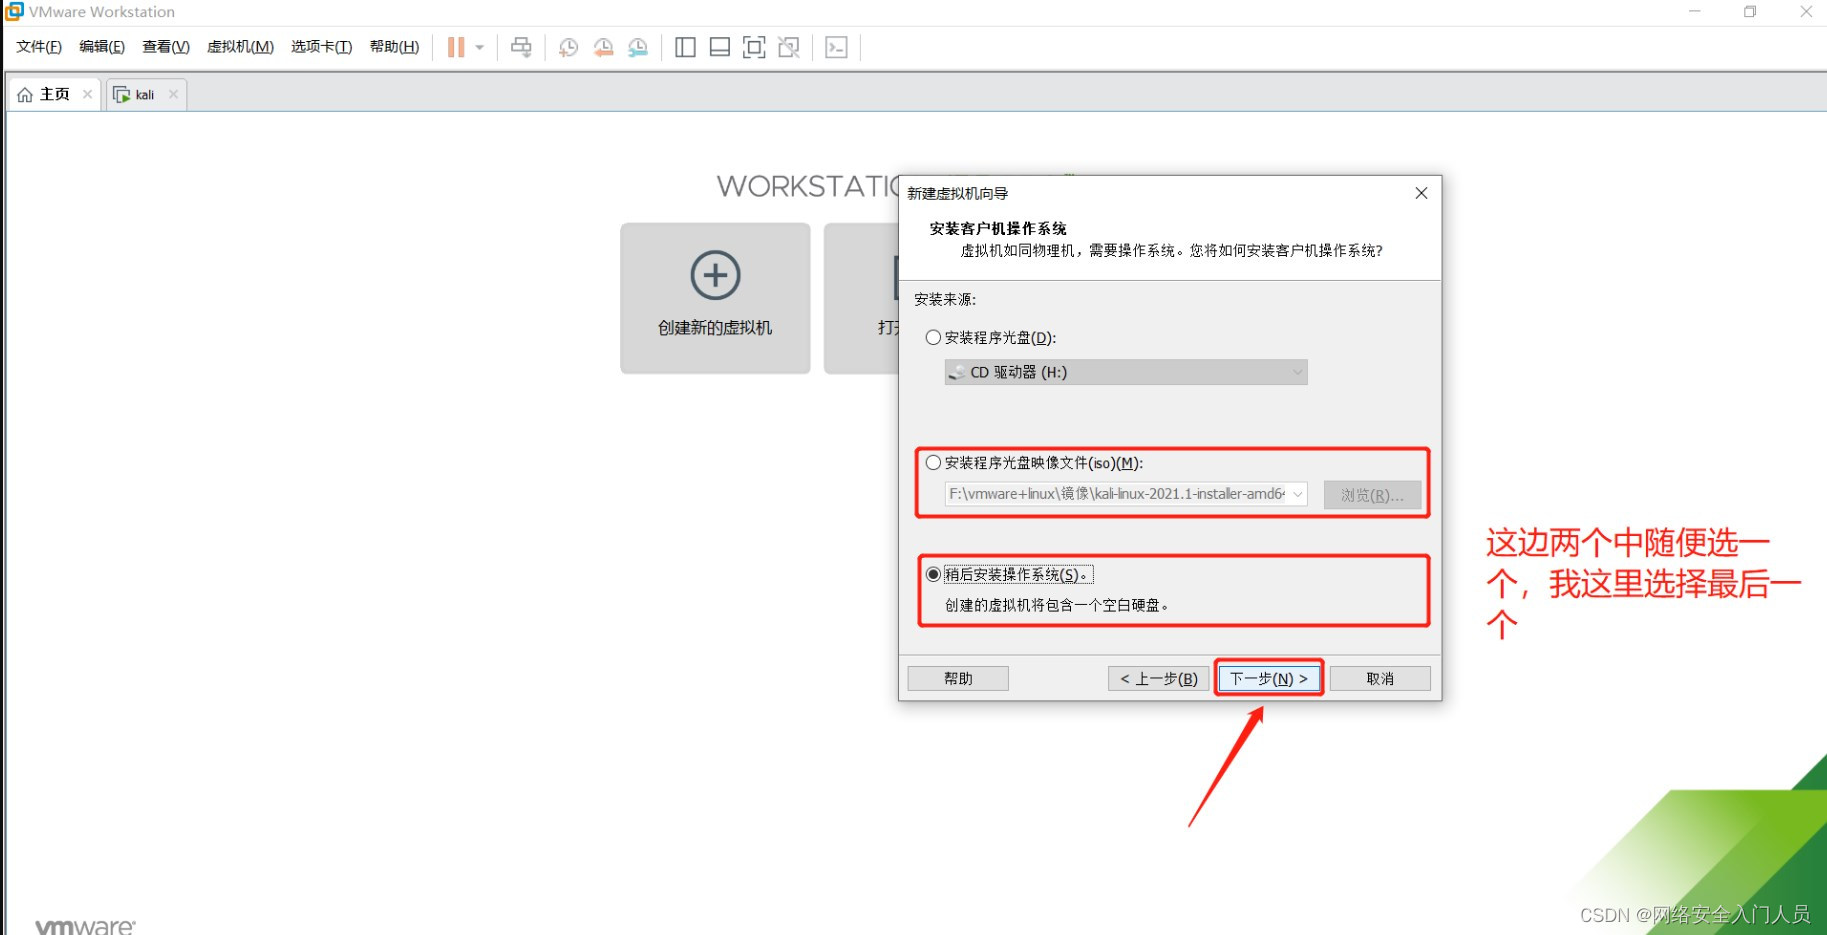
Task: Open the 编辑(E) menu
Action: pyautogui.click(x=102, y=47)
